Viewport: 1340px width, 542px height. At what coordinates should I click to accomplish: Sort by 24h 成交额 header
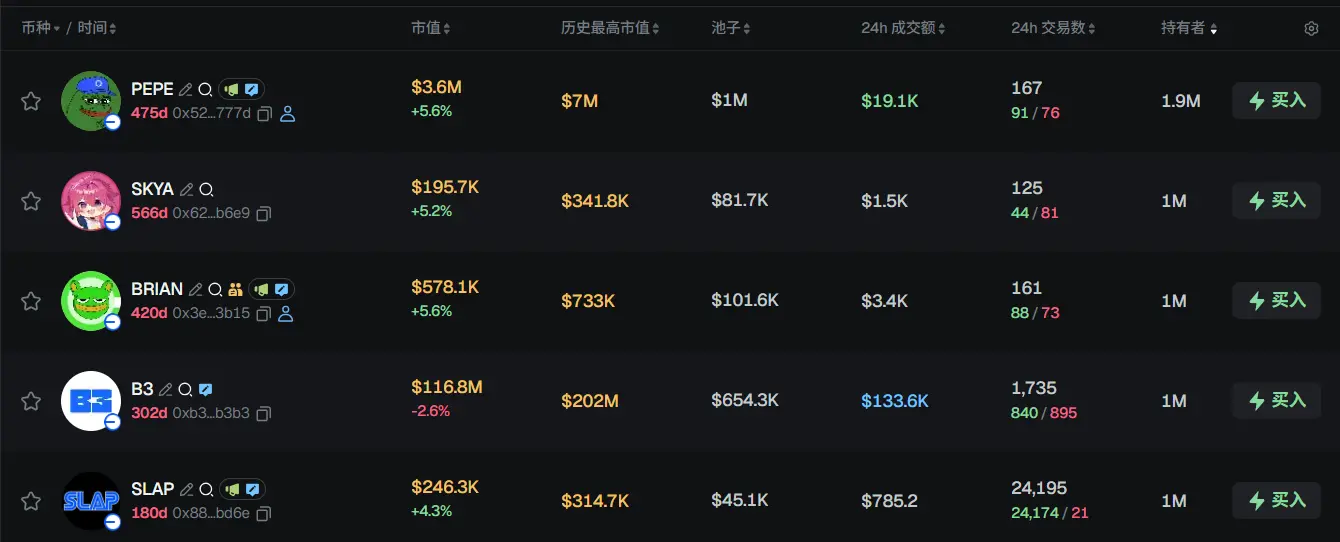pyautogui.click(x=902, y=28)
